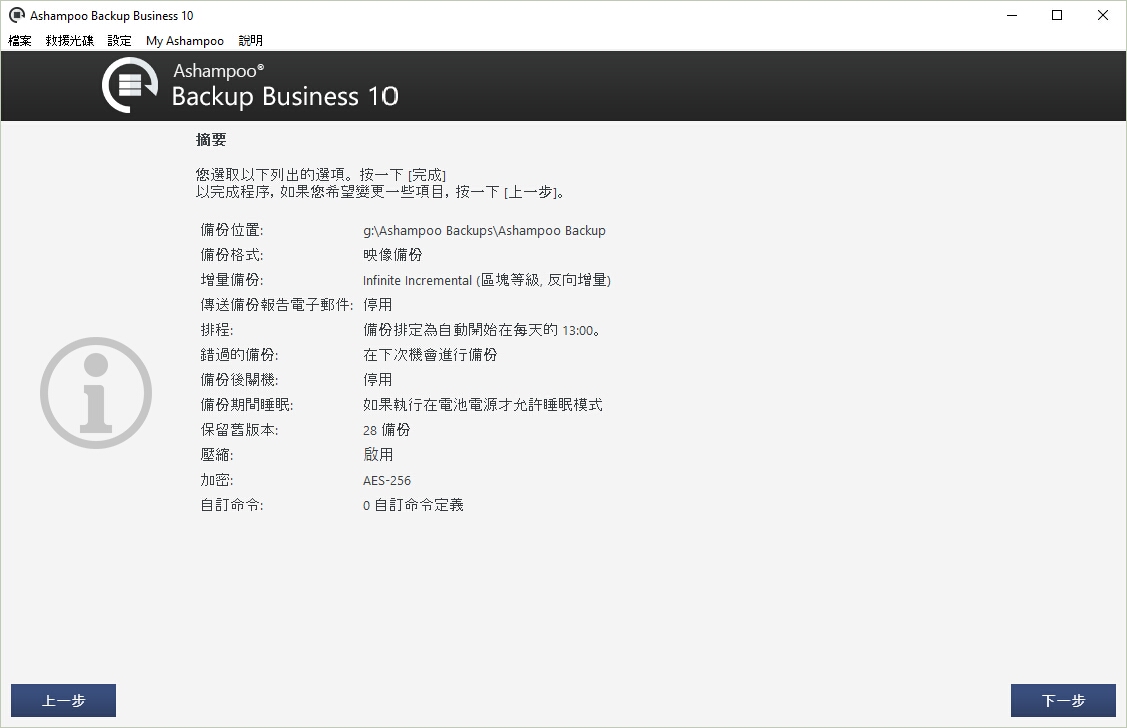This screenshot has width=1127, height=728.
Task: Click the 下一步 next button
Action: tap(1063, 701)
